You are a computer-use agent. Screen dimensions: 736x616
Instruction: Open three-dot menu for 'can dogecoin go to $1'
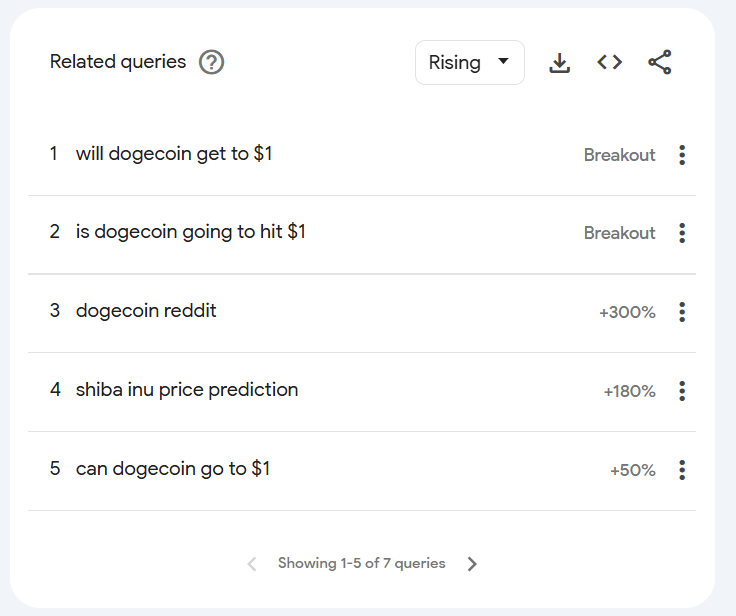[682, 470]
